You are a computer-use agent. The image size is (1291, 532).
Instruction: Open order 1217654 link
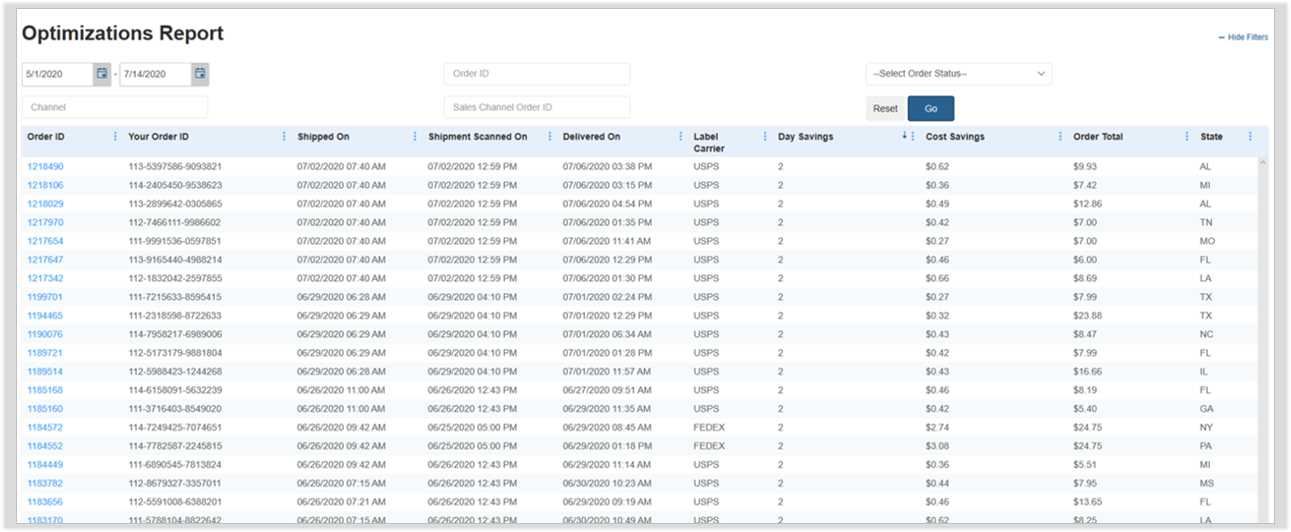click(x=45, y=241)
